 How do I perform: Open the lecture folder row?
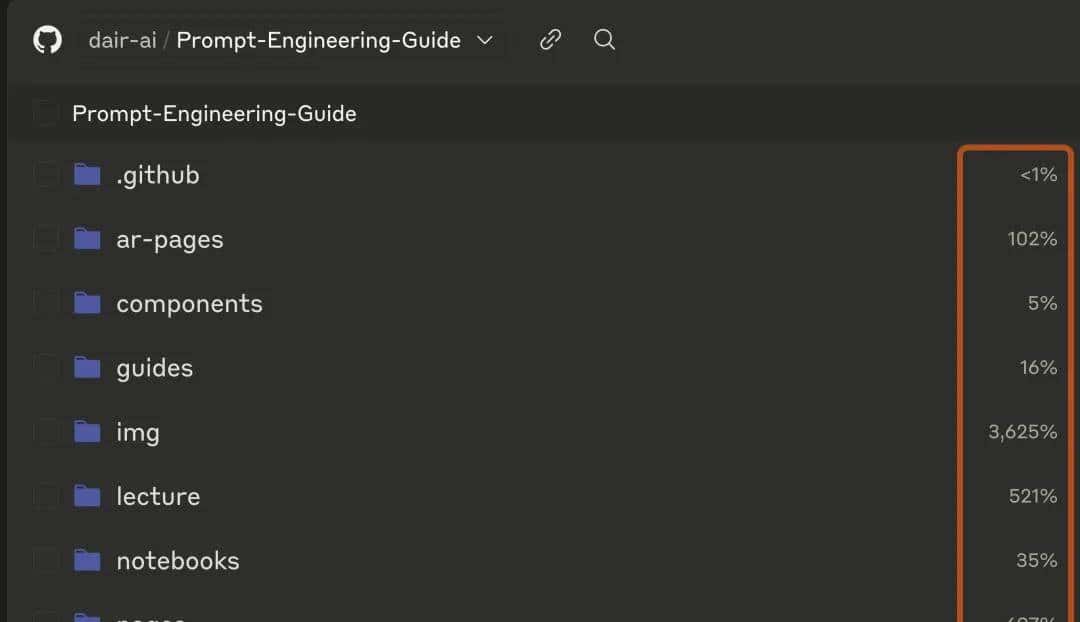tap(158, 496)
